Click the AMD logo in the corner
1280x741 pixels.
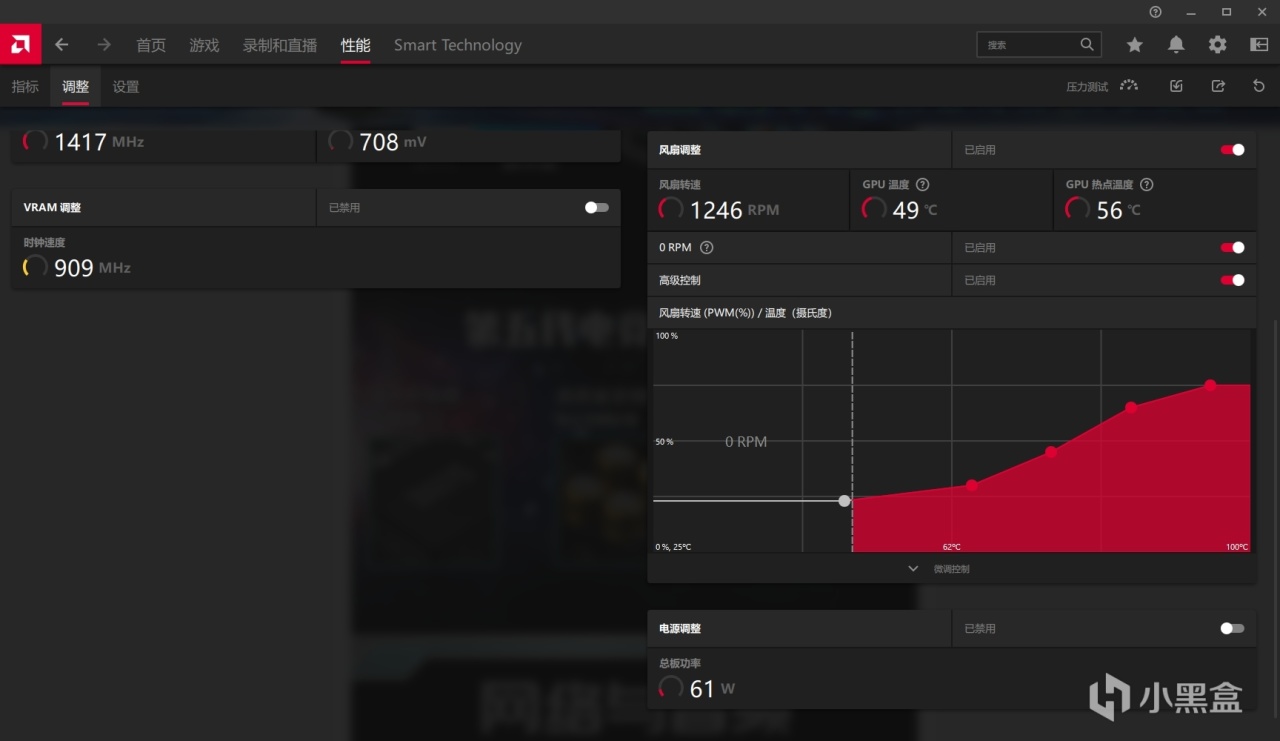pyautogui.click(x=20, y=45)
